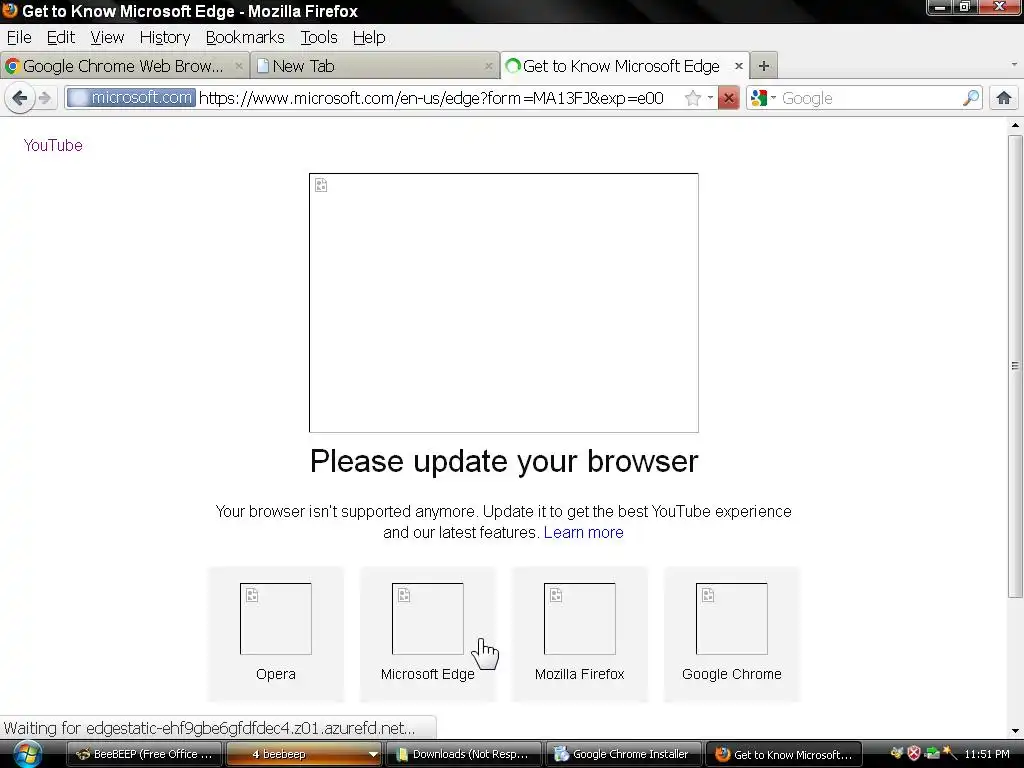Open the bookmark star dropdown arrow
The height and width of the screenshot is (768, 1024).
(710, 98)
